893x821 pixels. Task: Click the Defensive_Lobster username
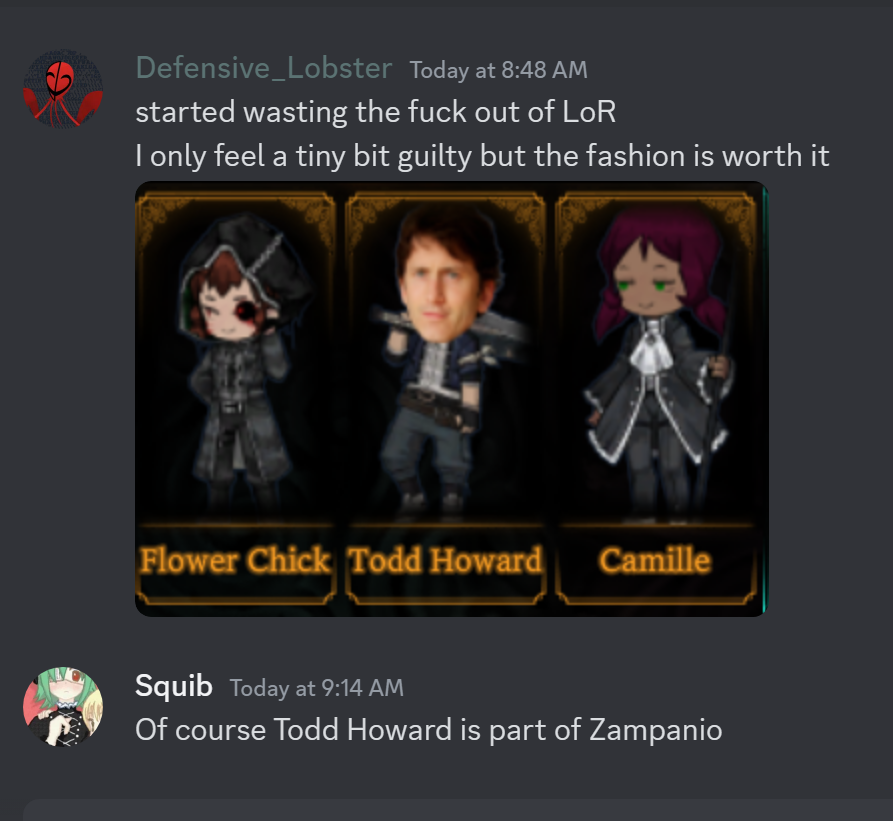[x=264, y=68]
